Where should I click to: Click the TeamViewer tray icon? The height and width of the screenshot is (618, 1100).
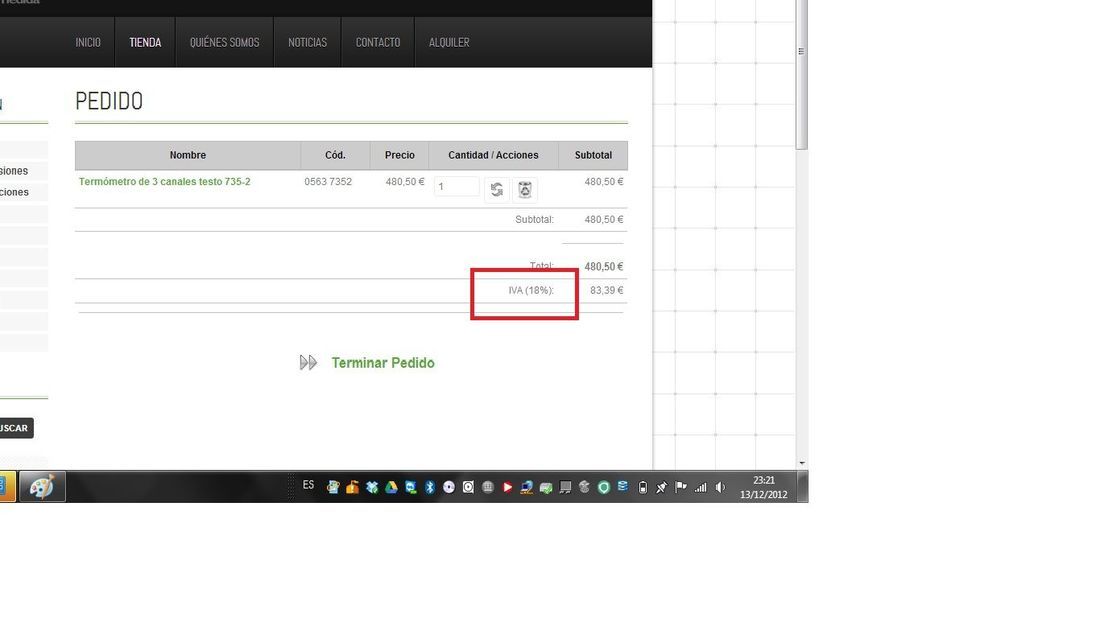click(x=410, y=487)
